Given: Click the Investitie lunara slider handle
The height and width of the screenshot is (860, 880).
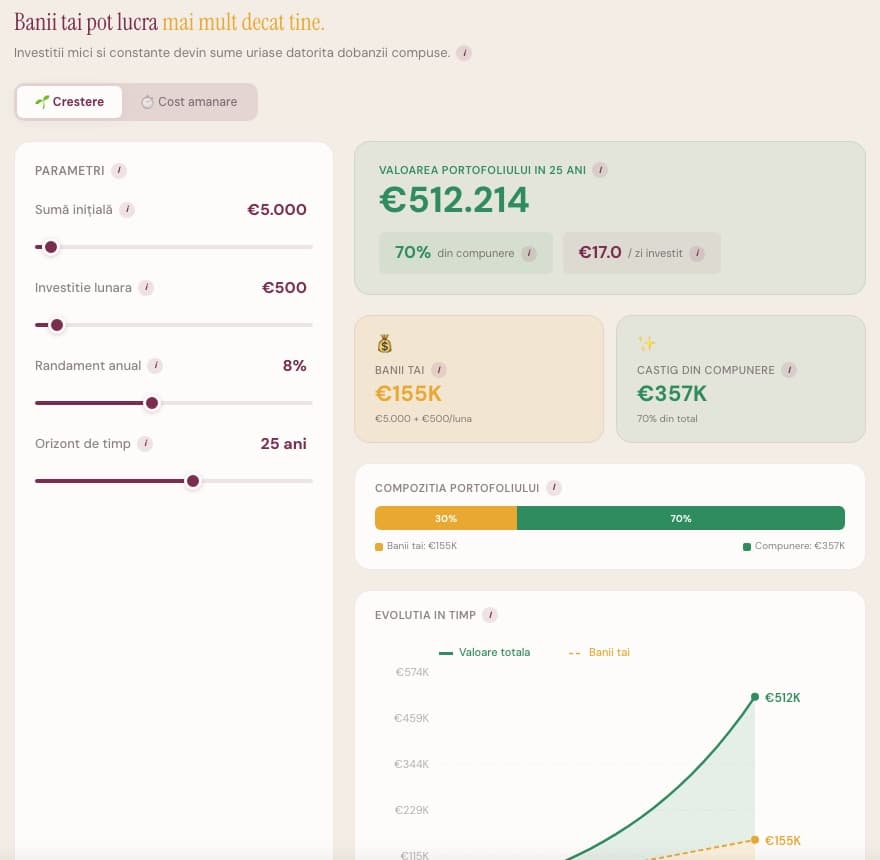Looking at the screenshot, I should tap(57, 325).
